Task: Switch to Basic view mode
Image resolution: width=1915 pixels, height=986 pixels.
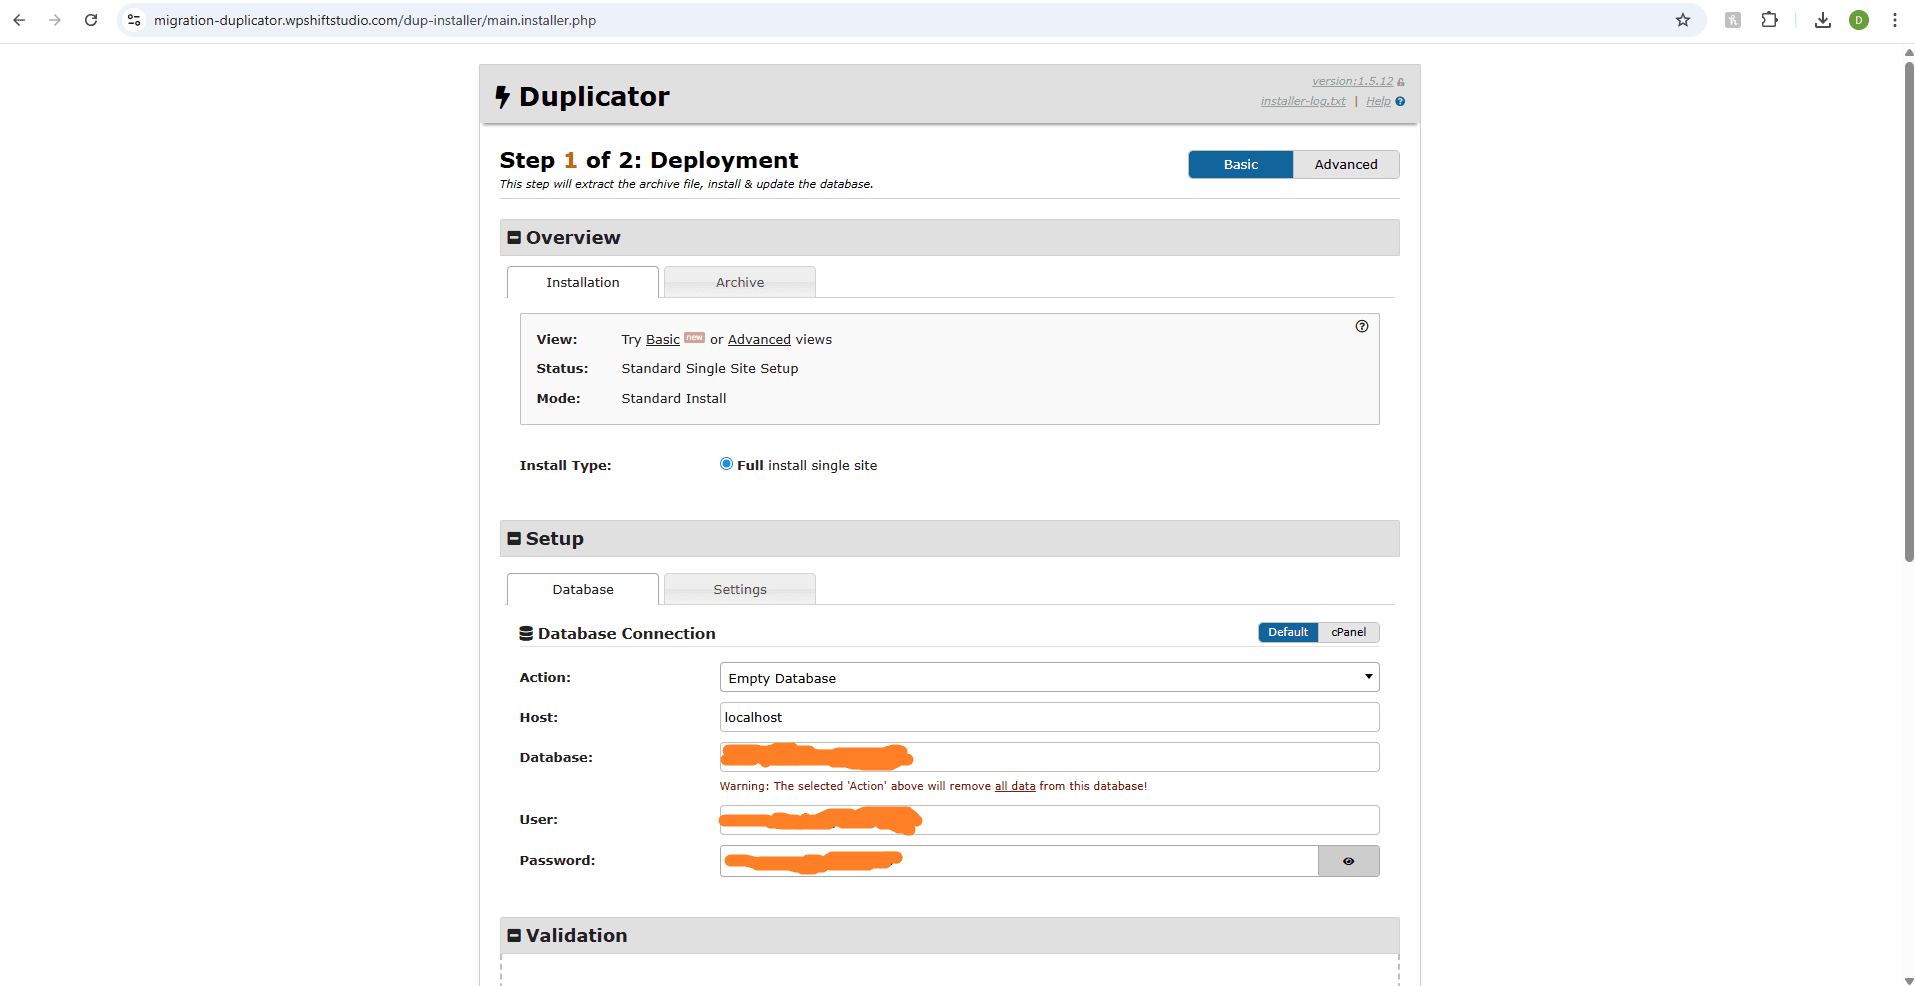Action: 1241,164
